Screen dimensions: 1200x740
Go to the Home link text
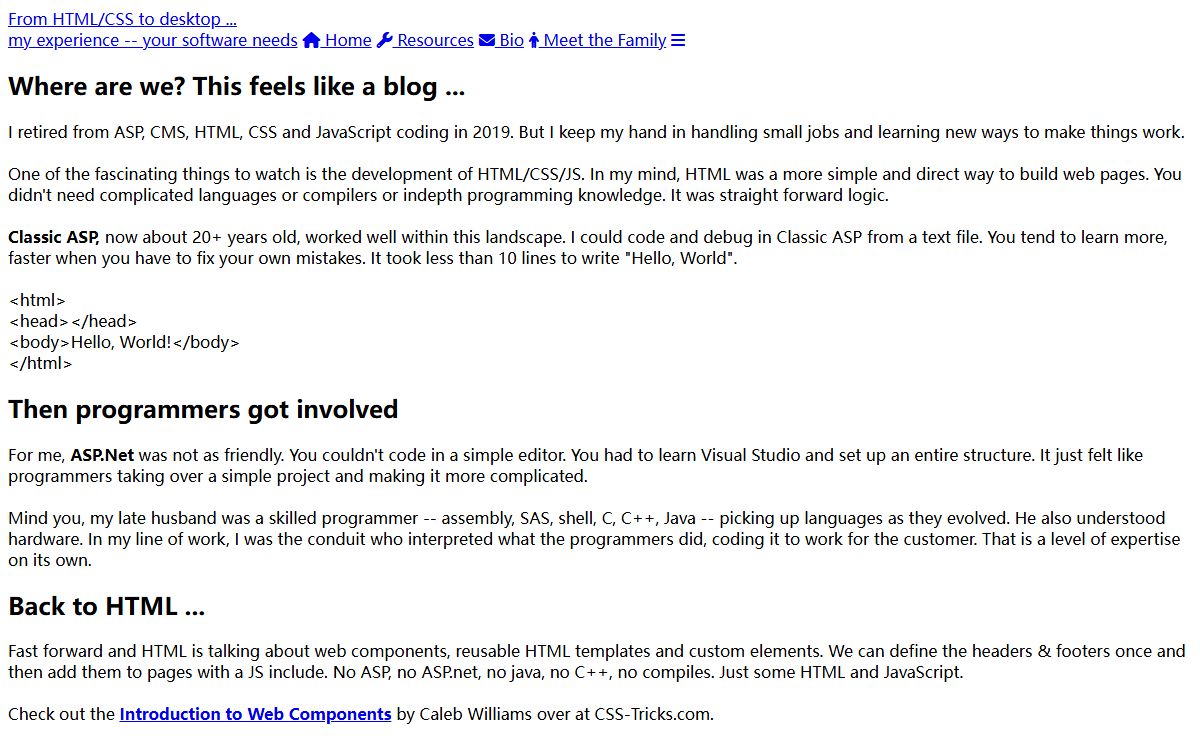(x=348, y=40)
